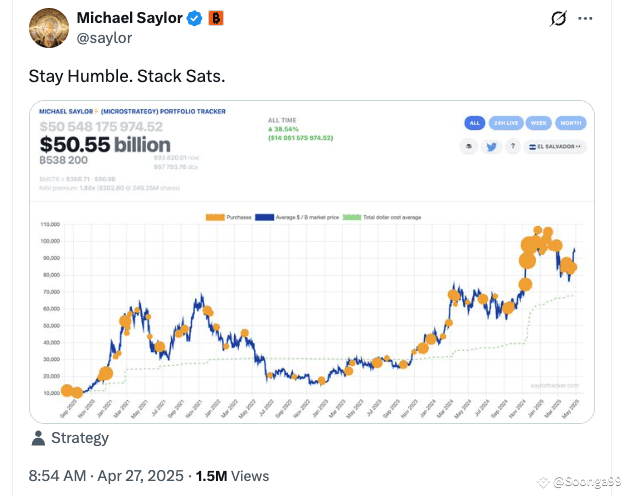Screen dimensions: 629x497
Task: Click the Michael Saylor display name
Action: pos(130,18)
